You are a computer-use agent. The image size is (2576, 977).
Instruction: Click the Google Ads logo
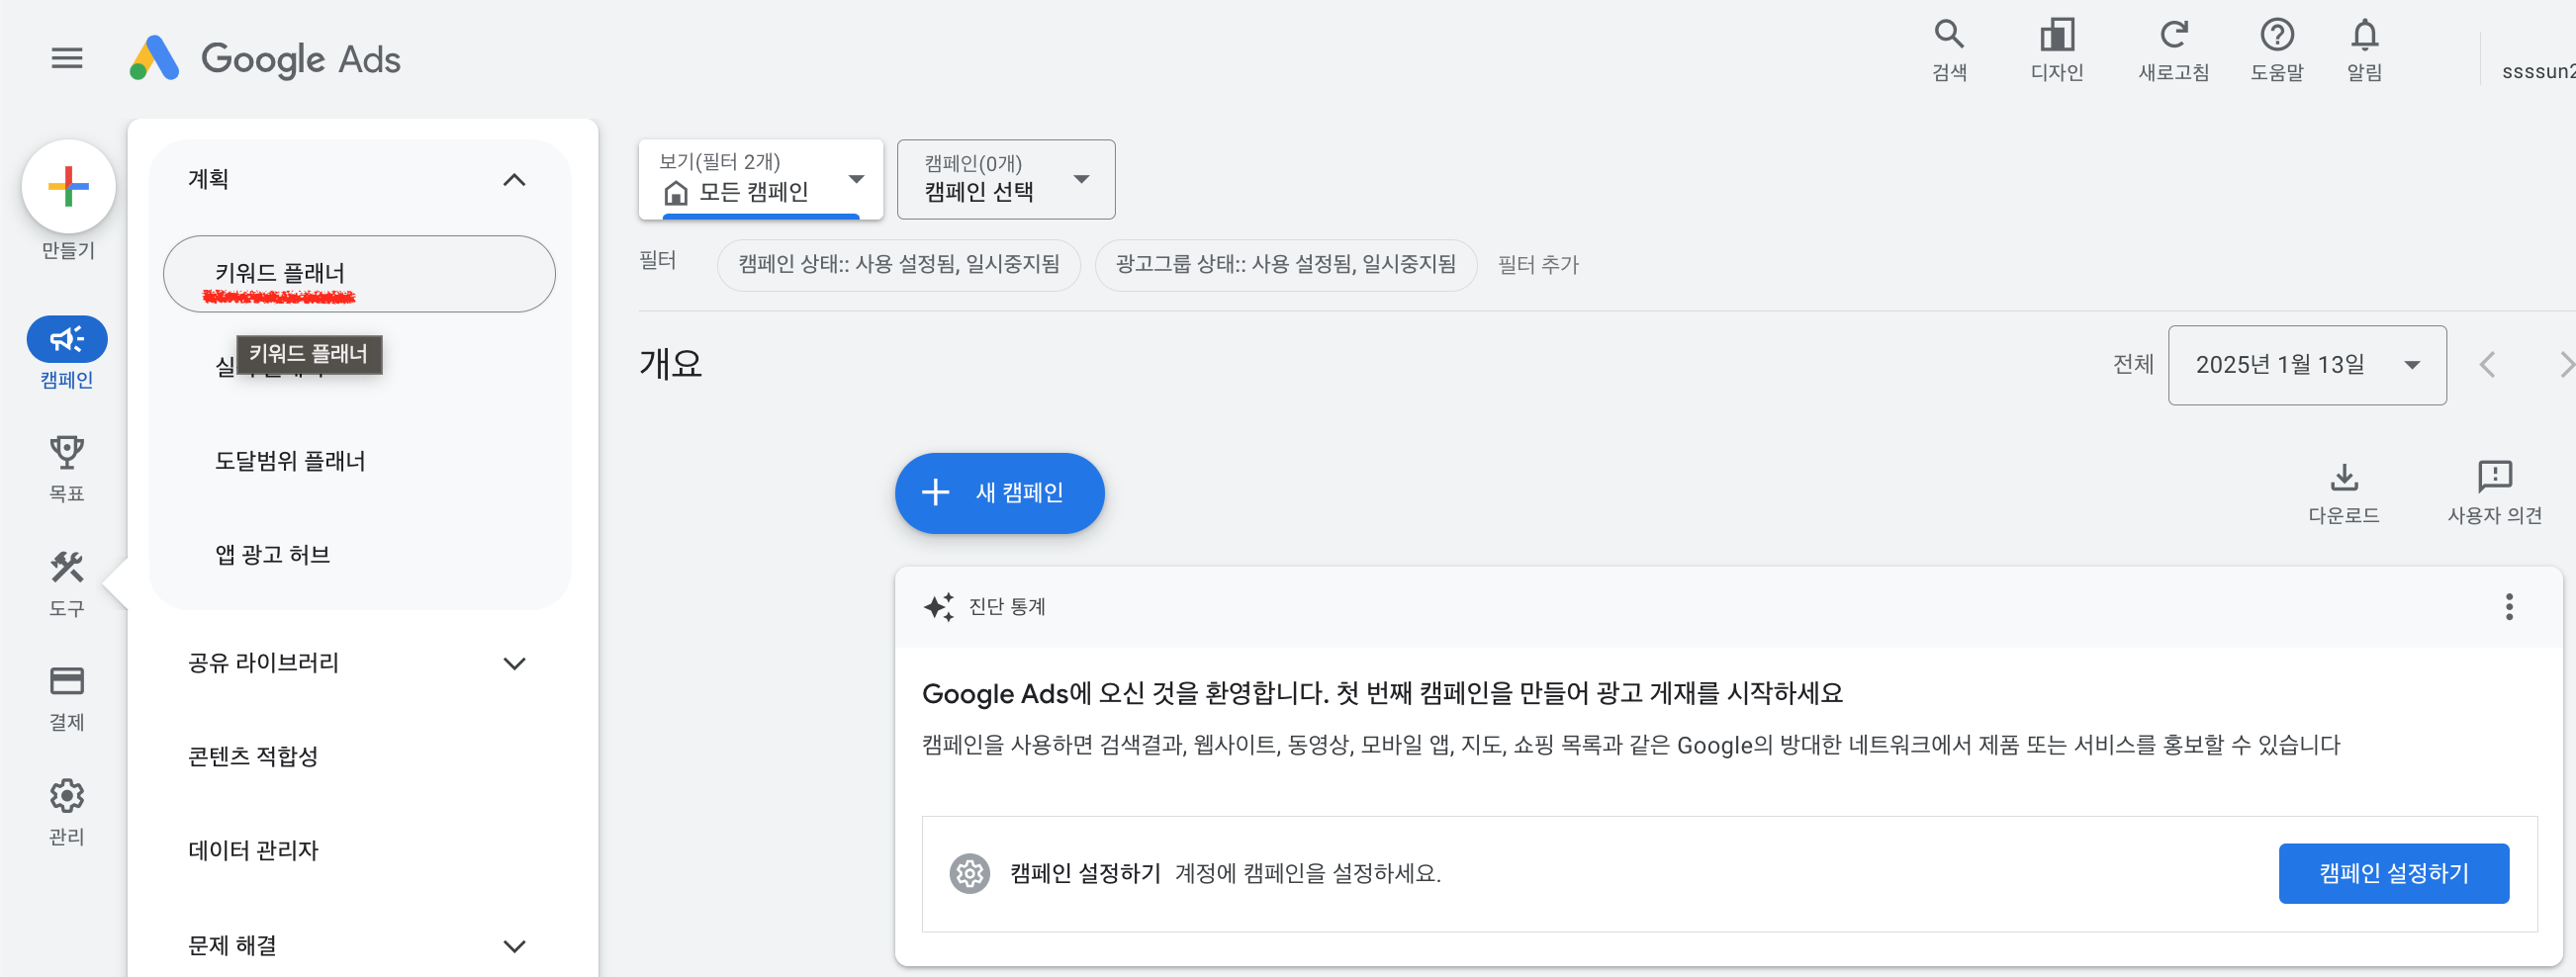pyautogui.click(x=265, y=58)
